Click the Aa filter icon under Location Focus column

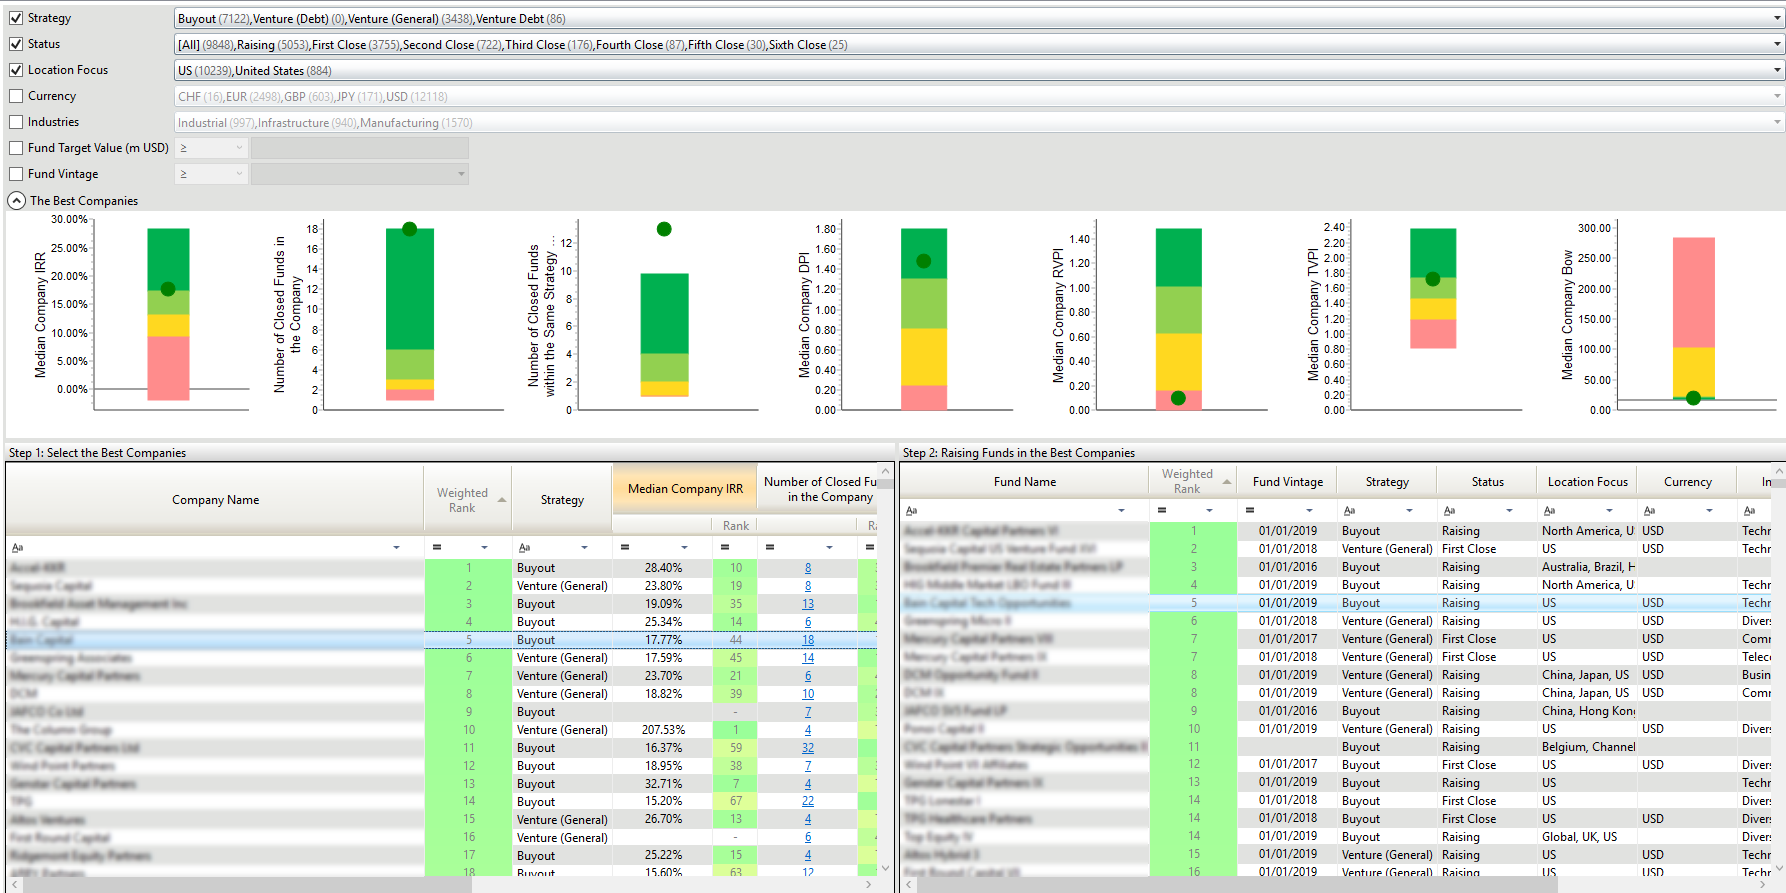tap(1549, 511)
